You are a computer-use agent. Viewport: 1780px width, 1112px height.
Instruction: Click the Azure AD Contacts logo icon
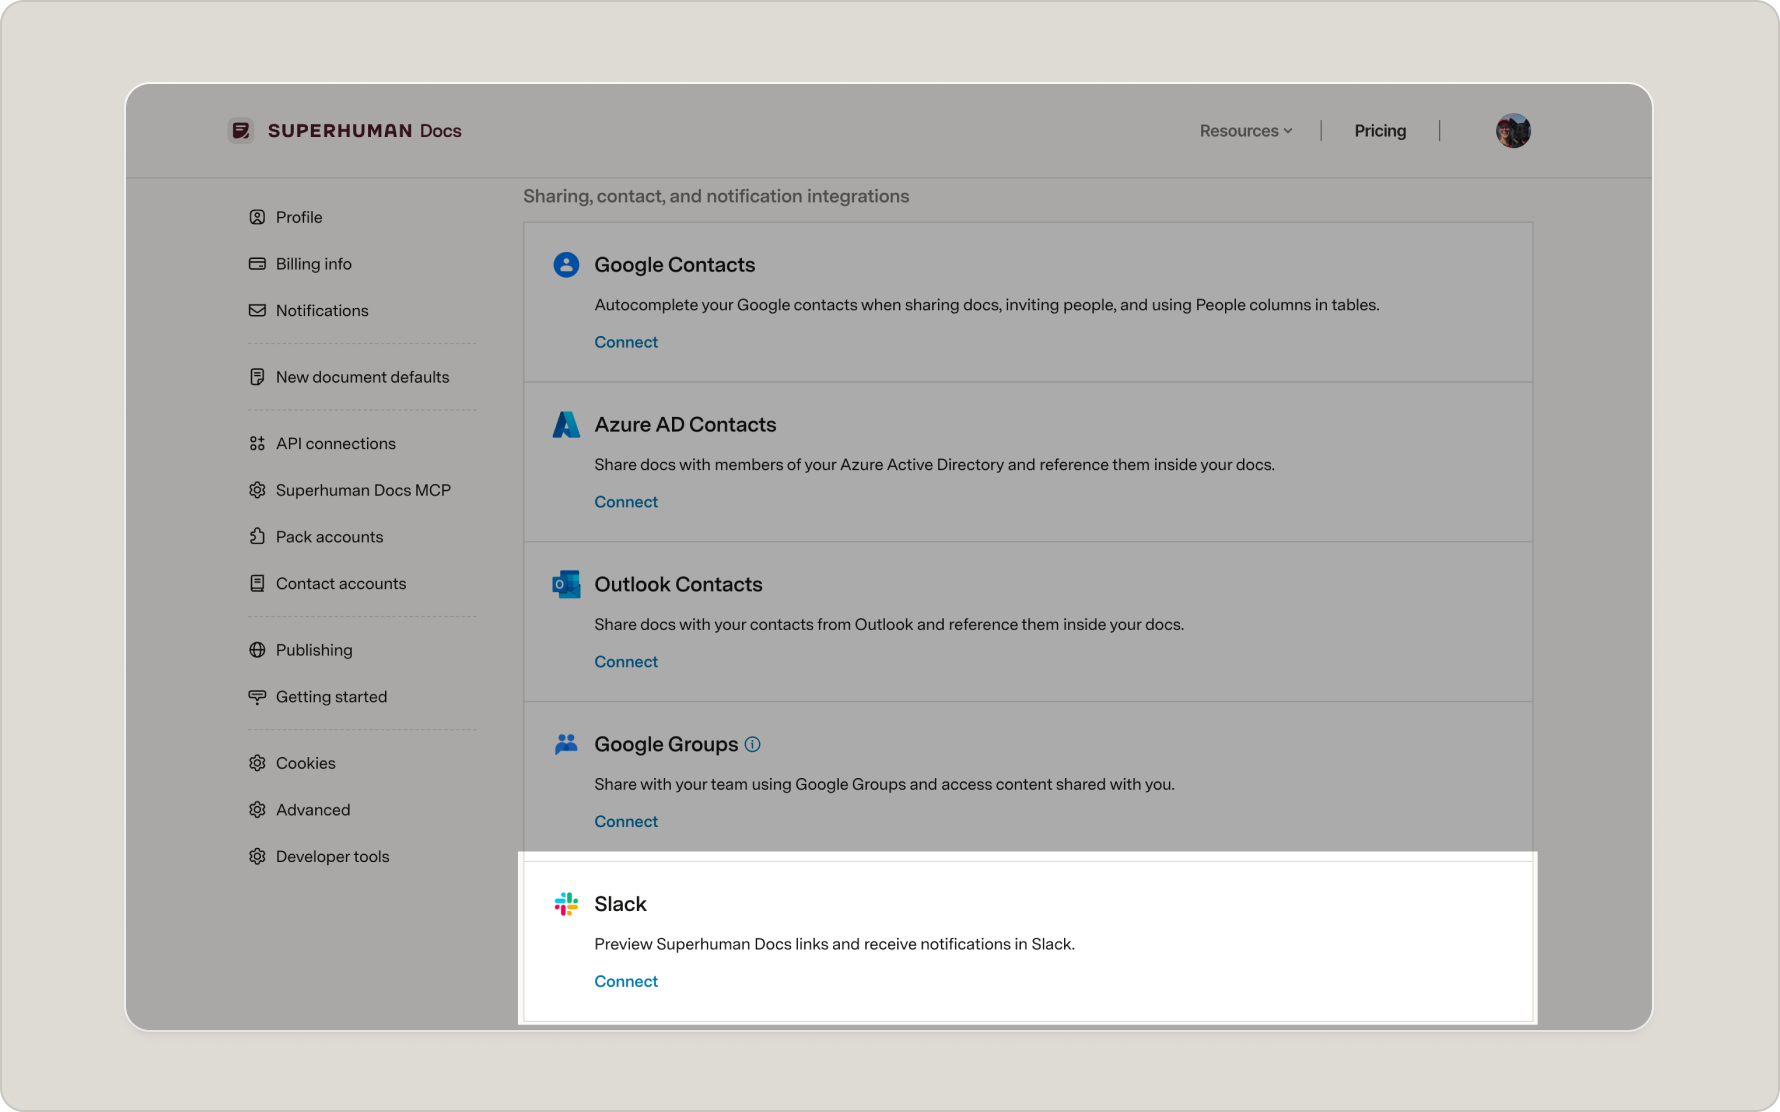click(566, 424)
